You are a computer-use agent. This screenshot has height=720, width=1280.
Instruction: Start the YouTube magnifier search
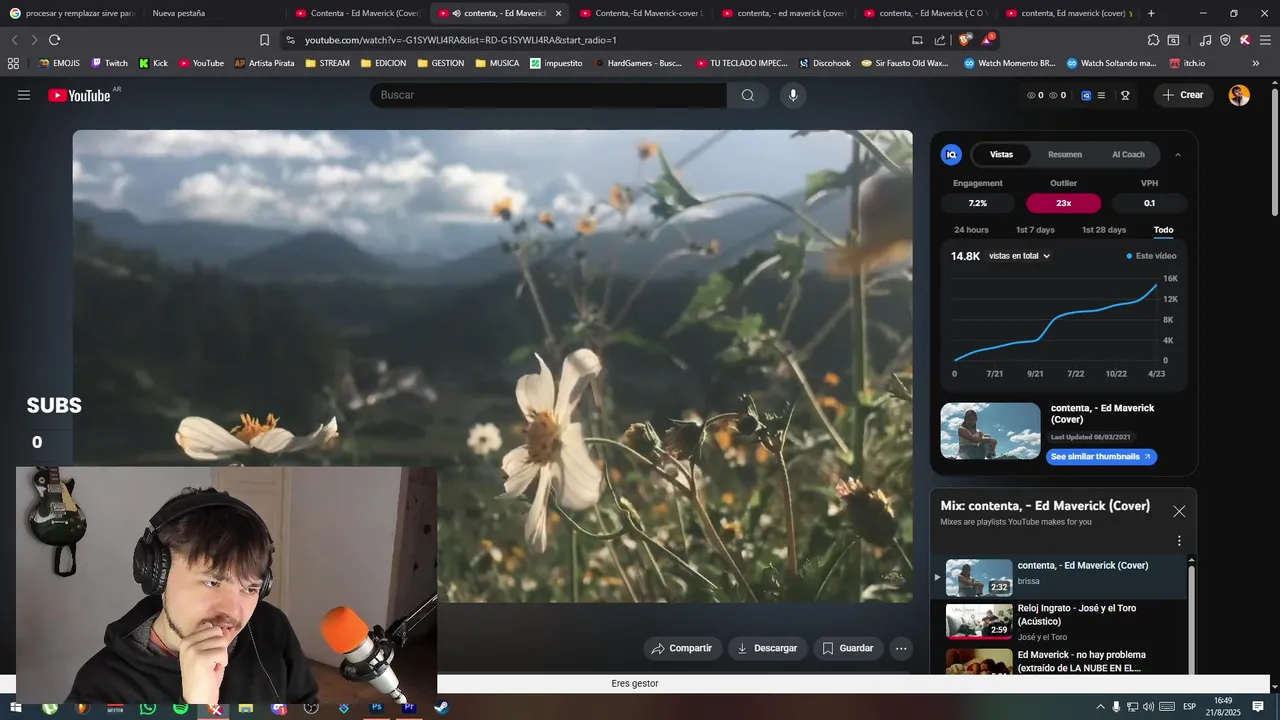click(748, 95)
